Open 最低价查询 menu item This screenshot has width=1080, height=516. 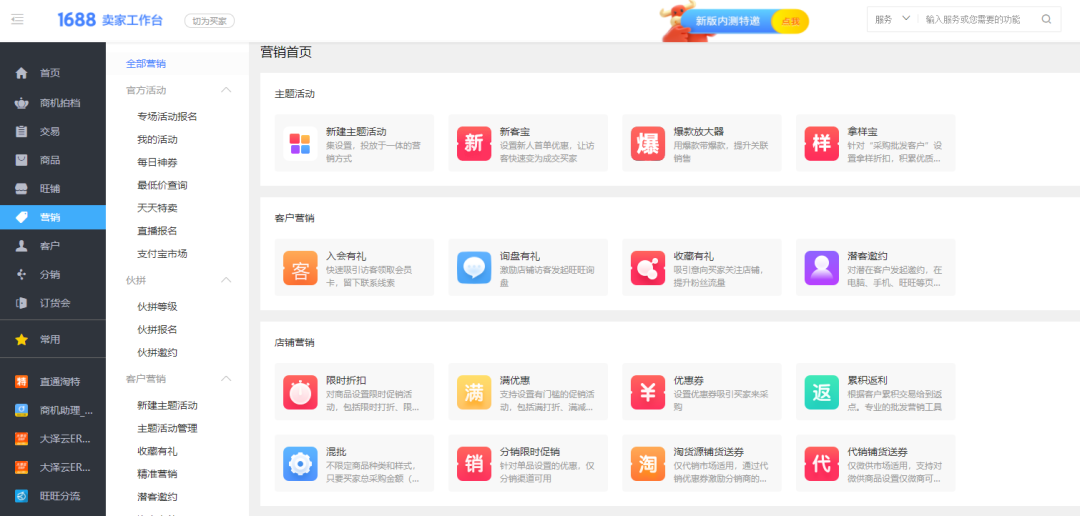(x=163, y=185)
